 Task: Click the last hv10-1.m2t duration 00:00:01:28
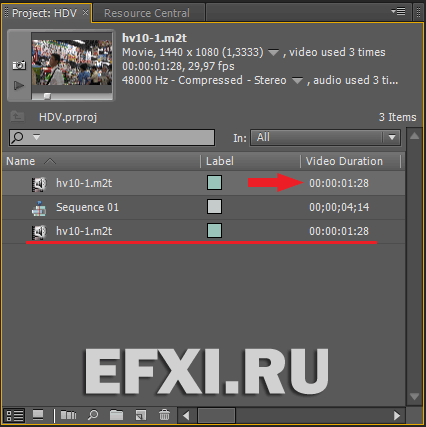click(x=339, y=231)
